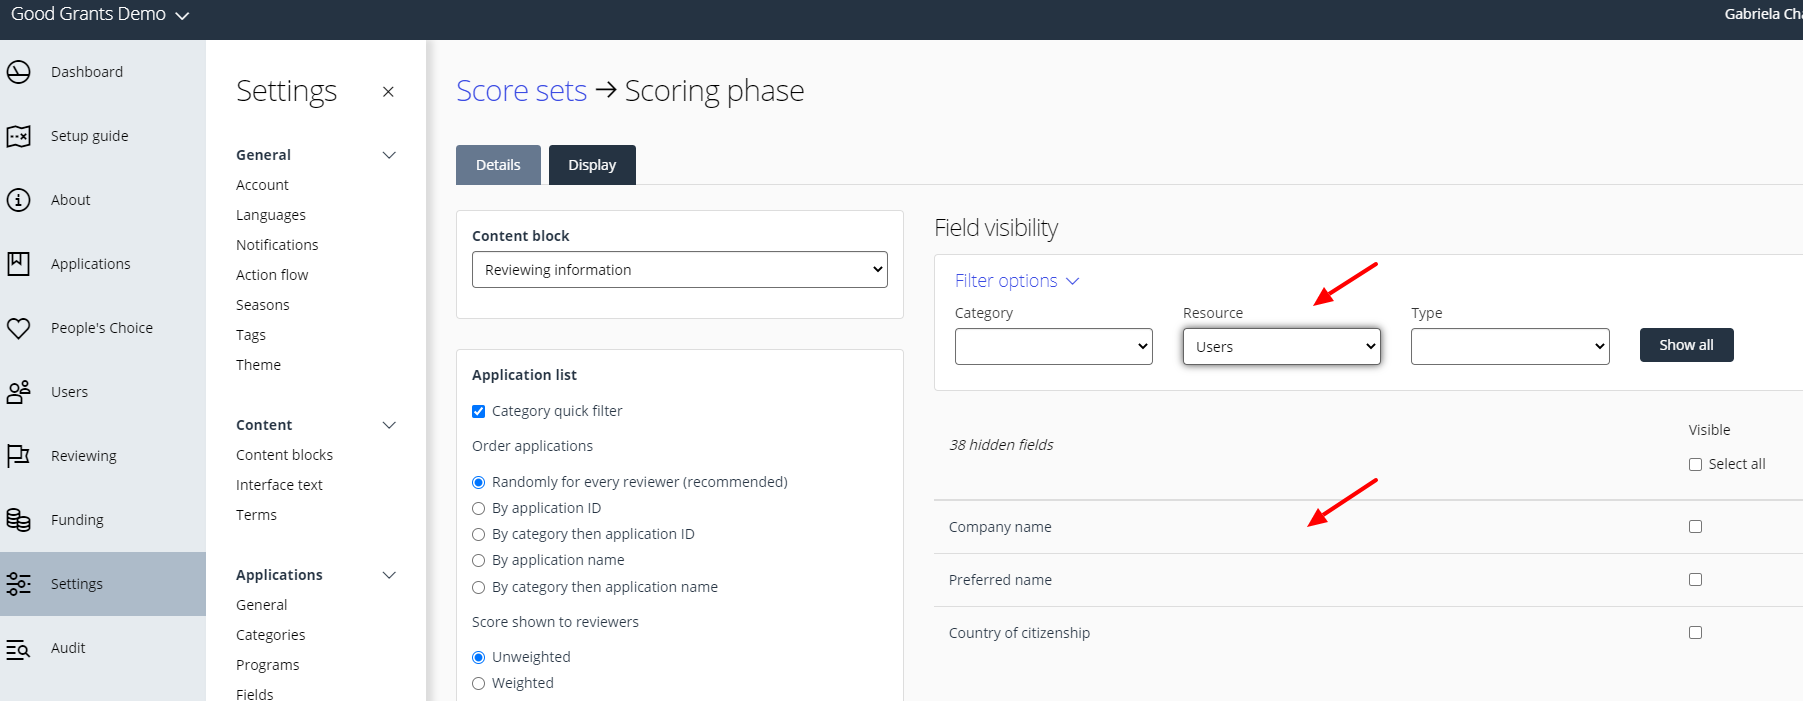This screenshot has height=701, width=1803.
Task: Open Seasons settings link
Action: click(x=263, y=305)
